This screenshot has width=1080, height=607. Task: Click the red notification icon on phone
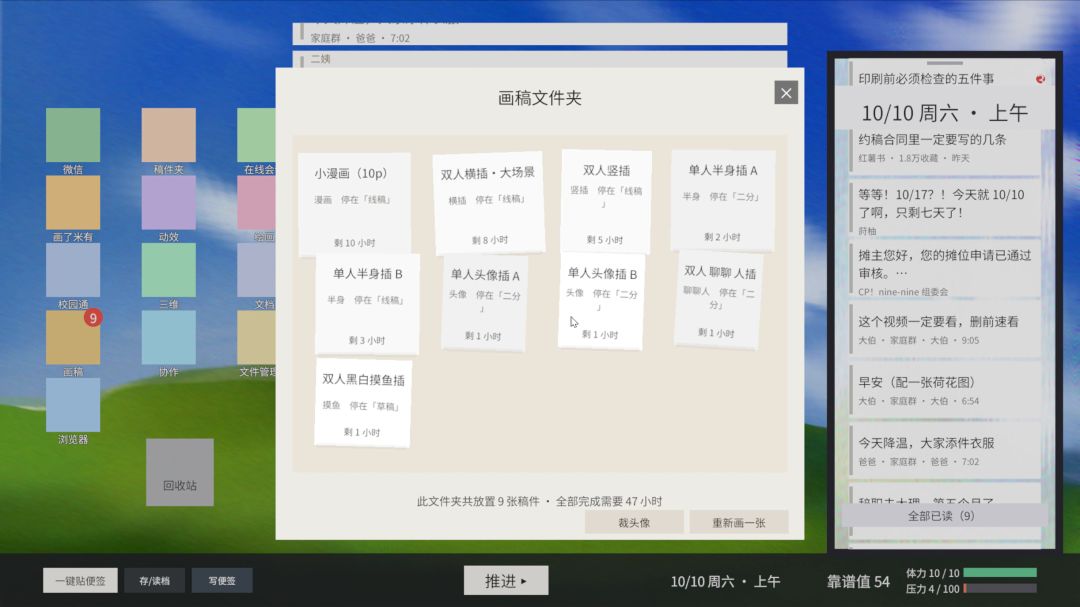pos(1040,79)
